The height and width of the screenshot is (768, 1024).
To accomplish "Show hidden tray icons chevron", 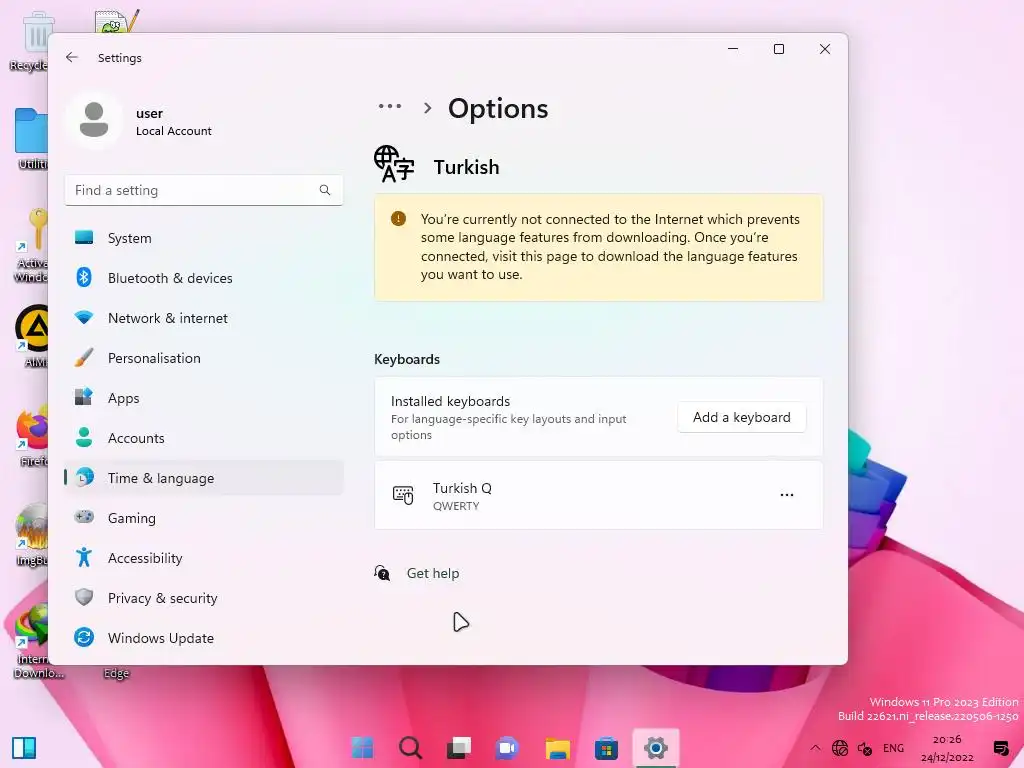I will click(x=815, y=748).
